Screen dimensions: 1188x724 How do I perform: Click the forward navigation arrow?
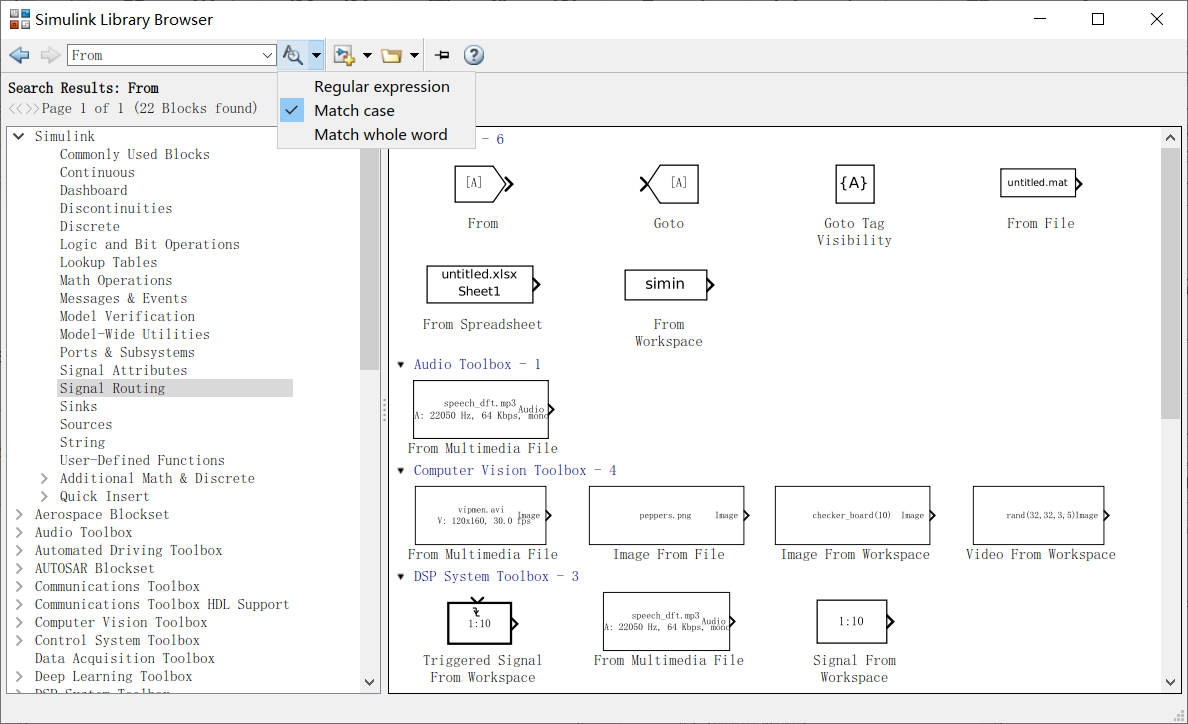[x=48, y=54]
